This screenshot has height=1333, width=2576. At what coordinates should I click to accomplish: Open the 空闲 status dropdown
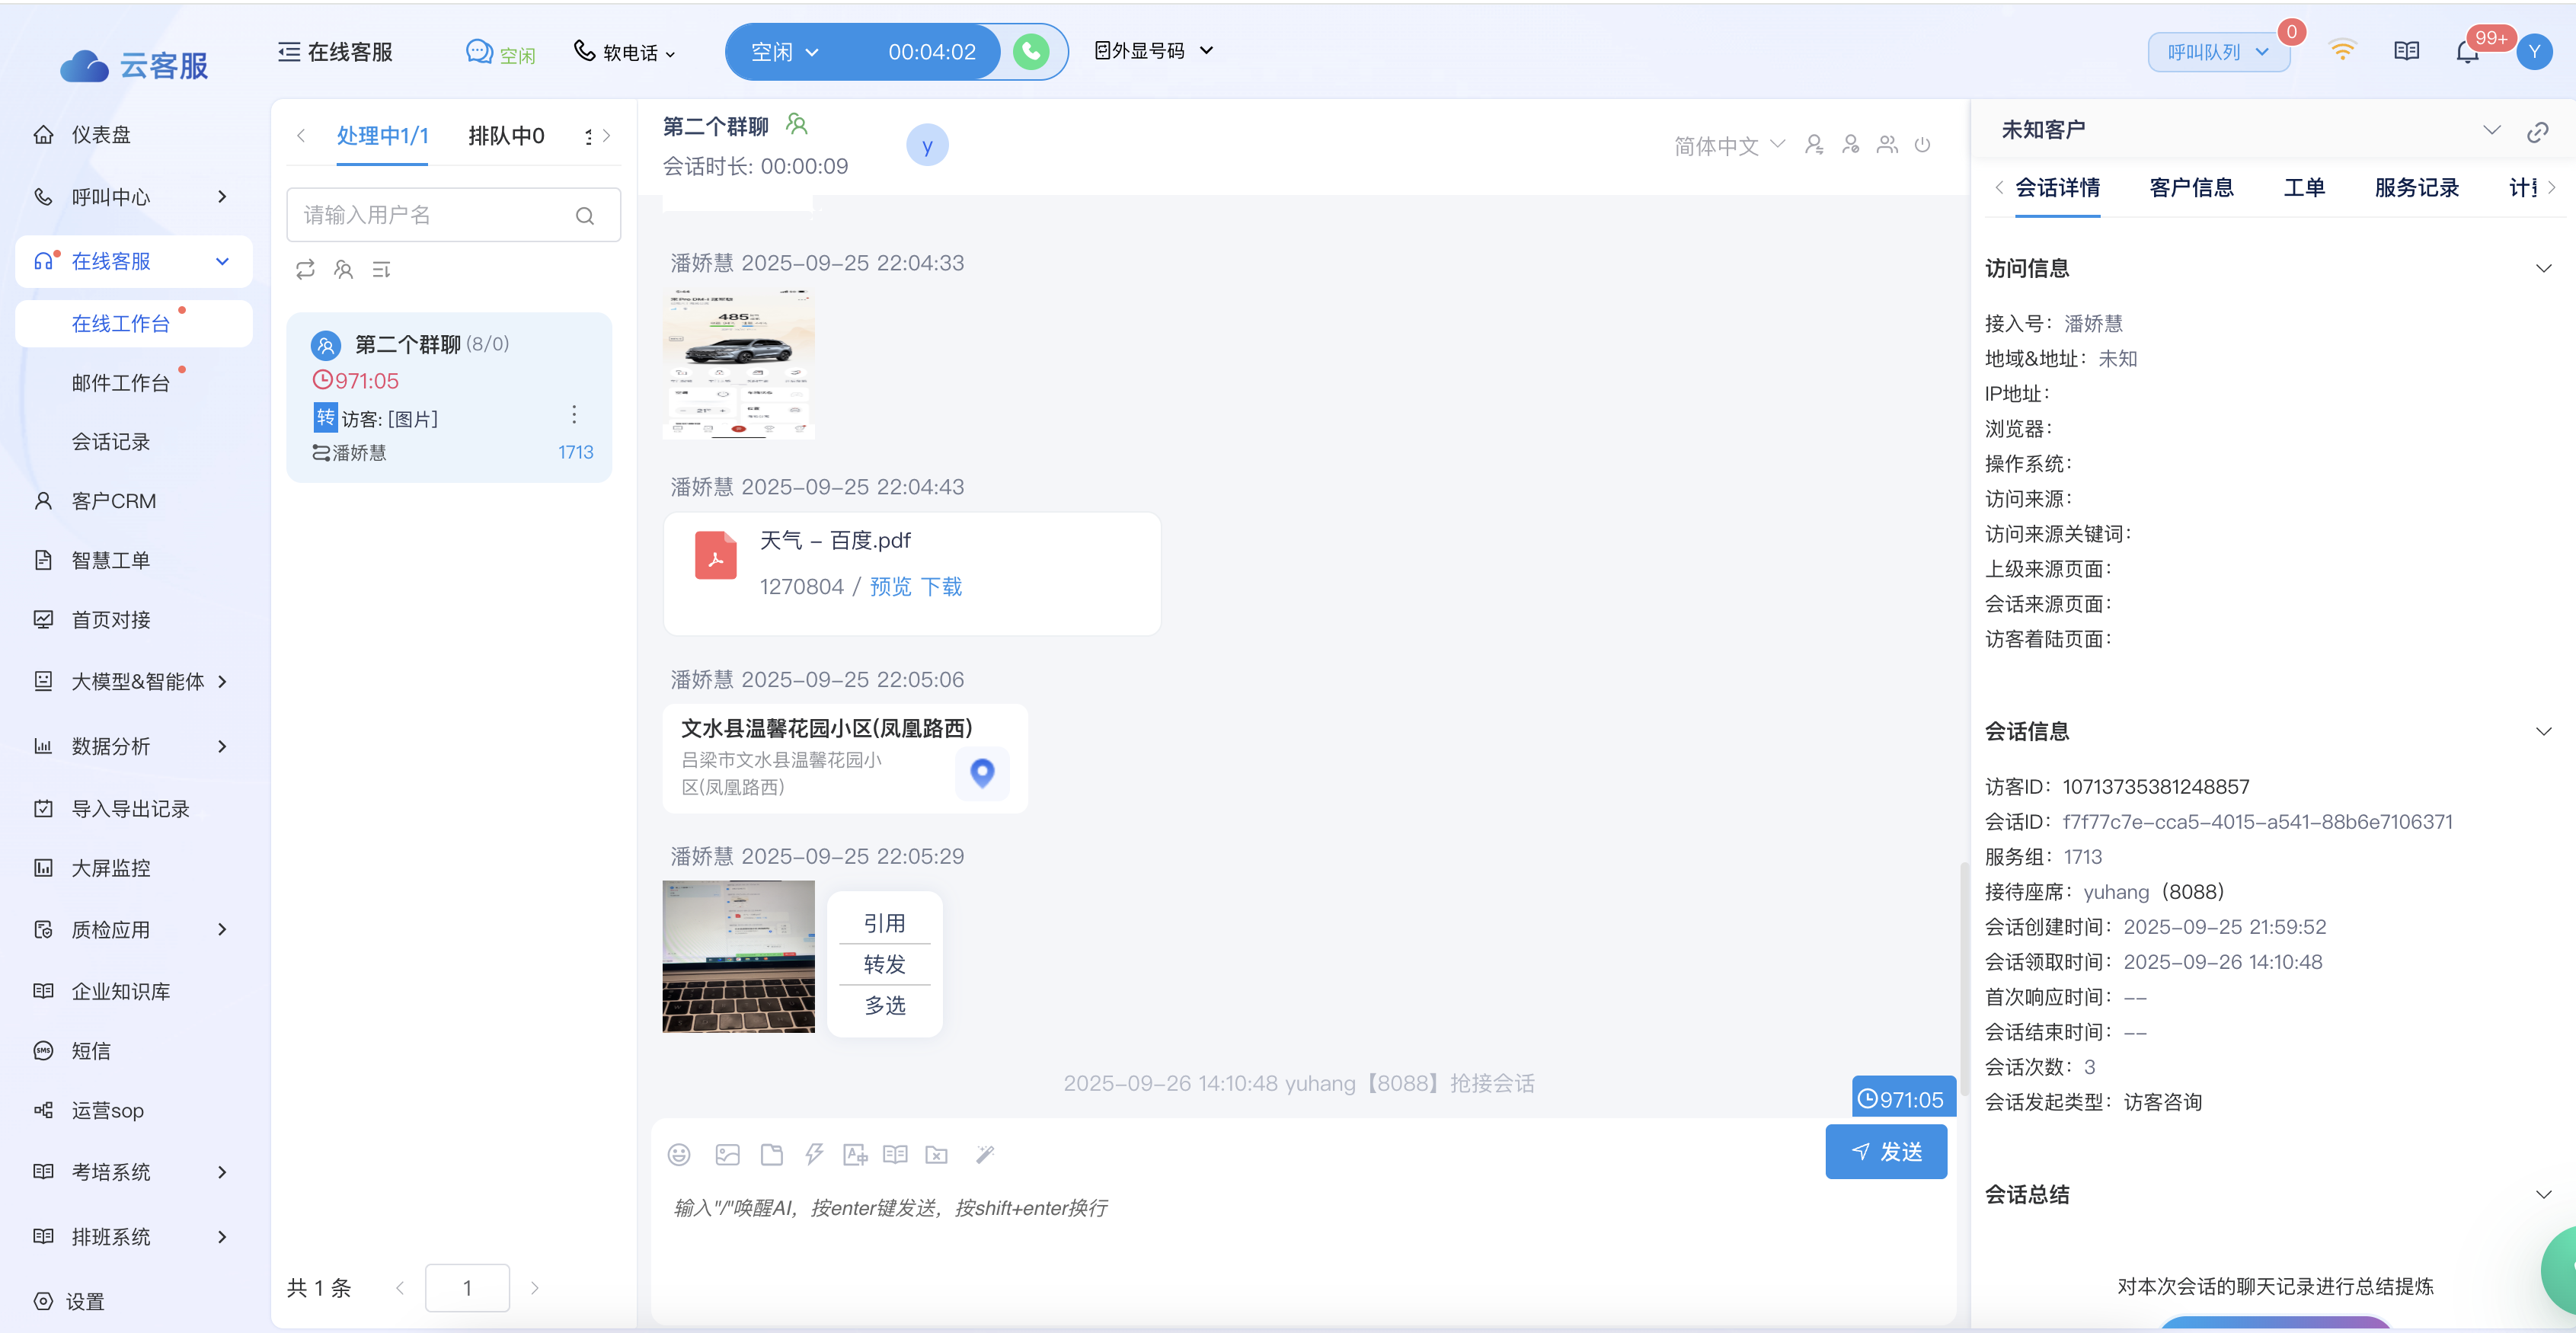(785, 52)
